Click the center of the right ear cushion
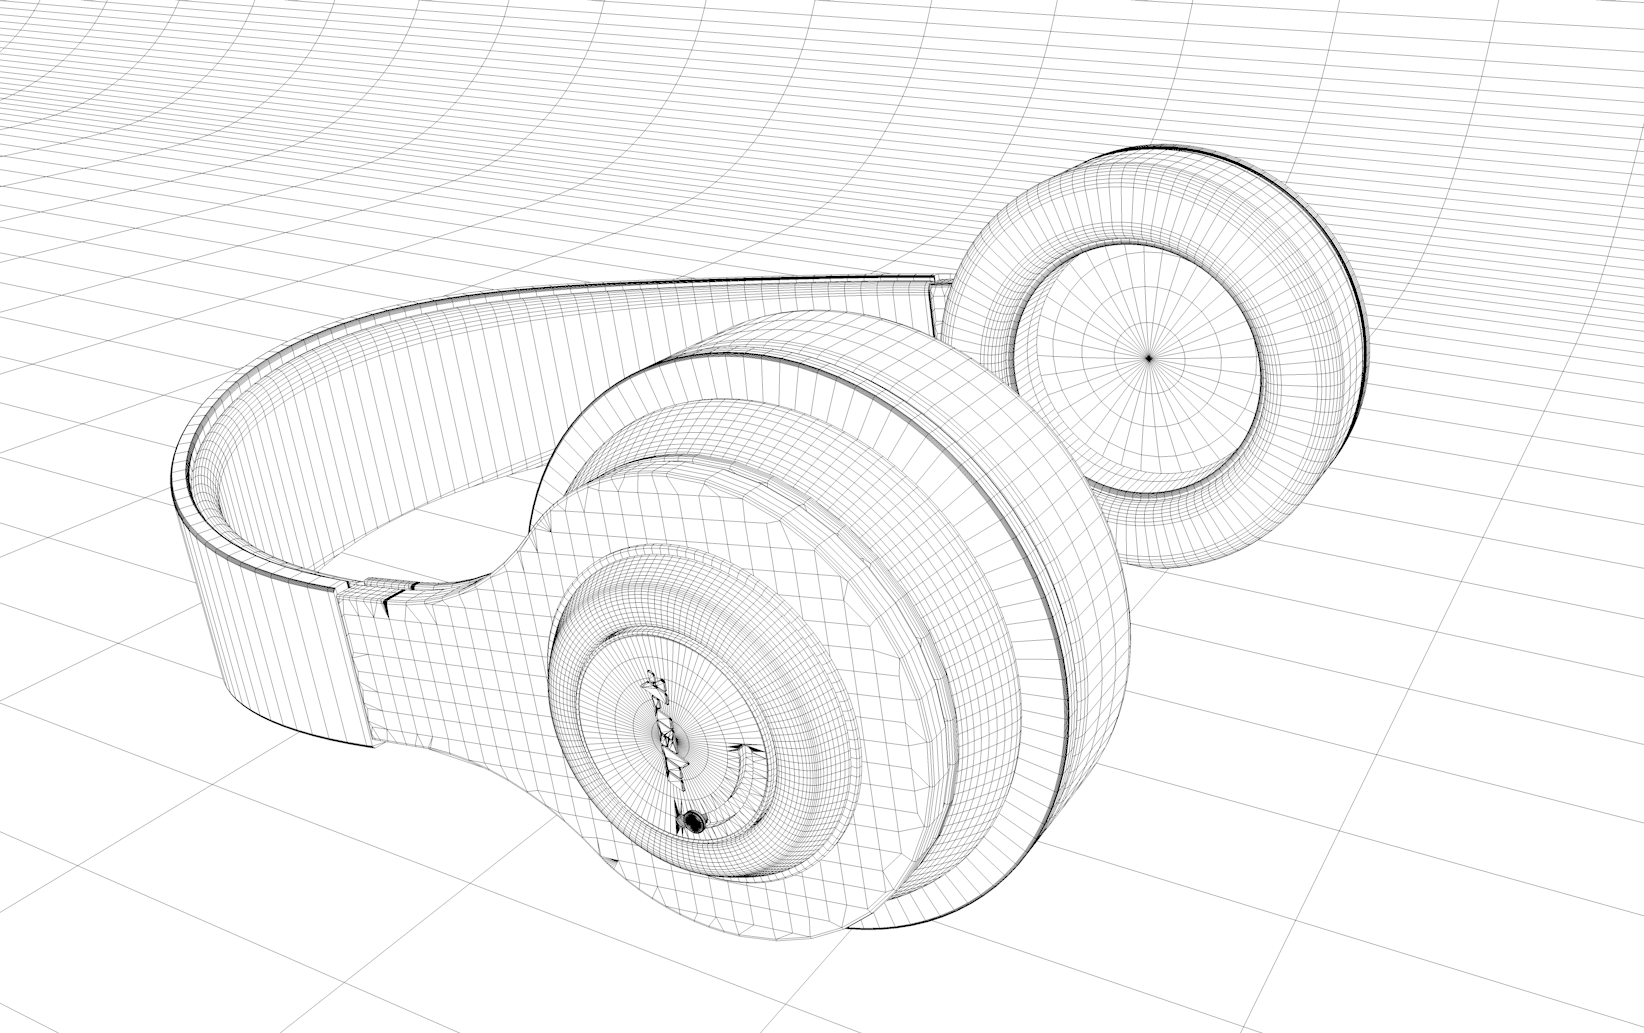This screenshot has width=1644, height=1033. coord(1150,355)
